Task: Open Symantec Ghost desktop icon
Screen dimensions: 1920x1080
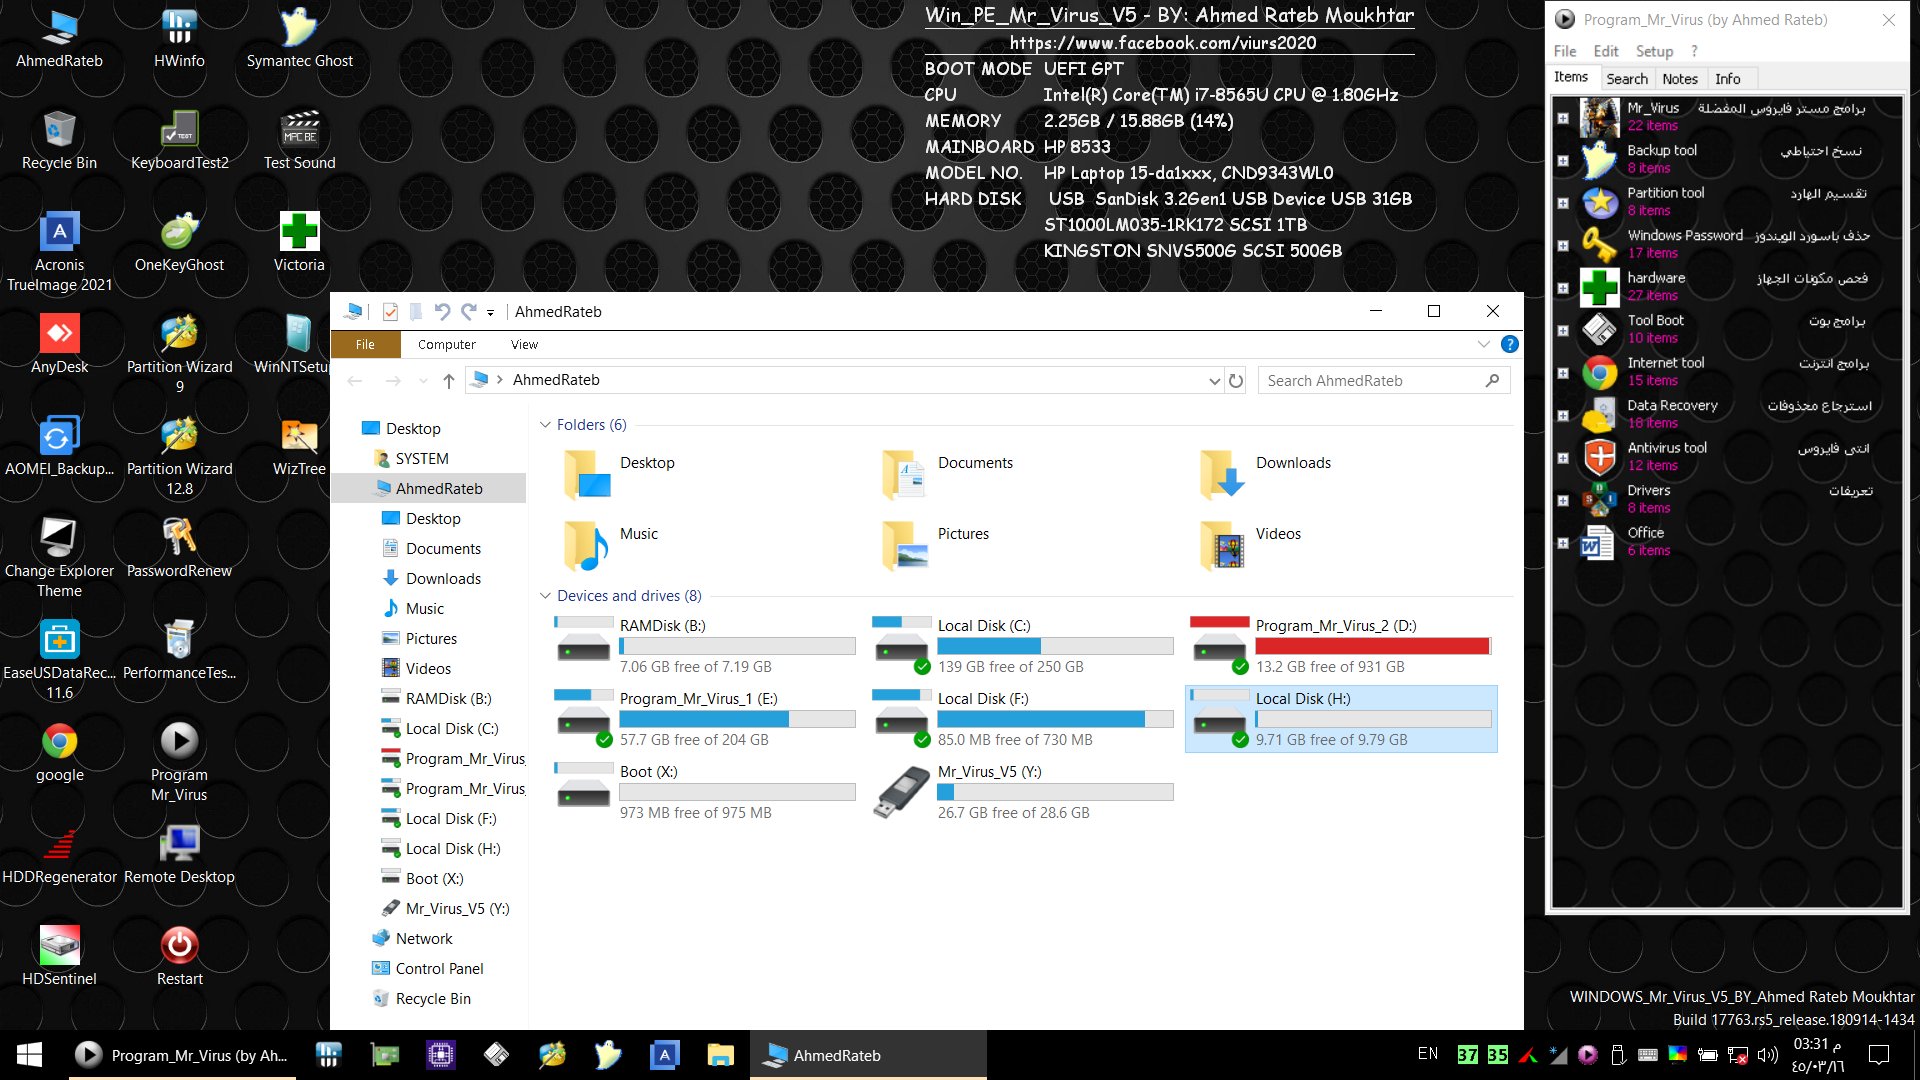Action: click(x=299, y=39)
